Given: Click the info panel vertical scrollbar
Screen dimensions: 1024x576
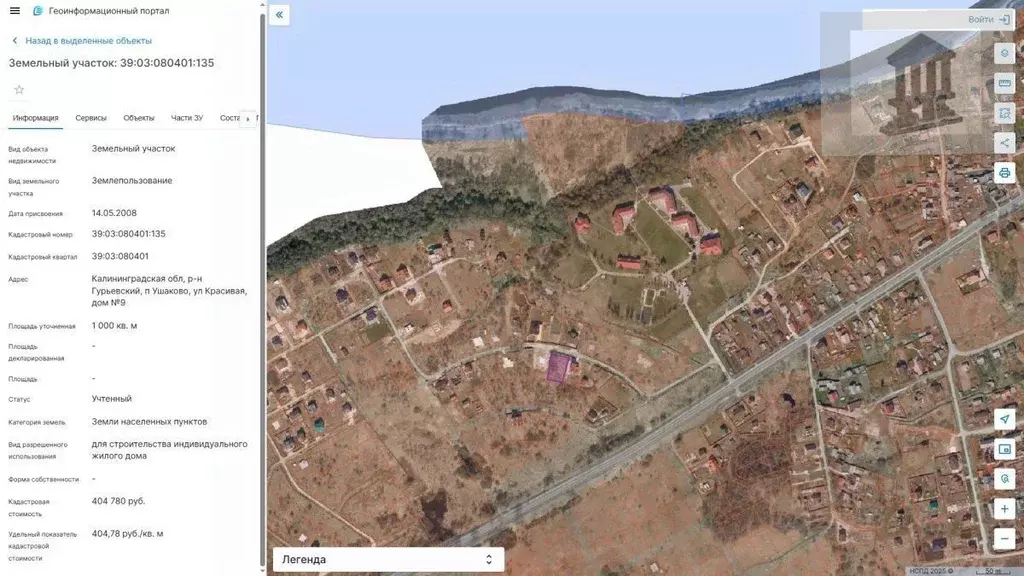Looking at the screenshot, I should coord(263,280).
